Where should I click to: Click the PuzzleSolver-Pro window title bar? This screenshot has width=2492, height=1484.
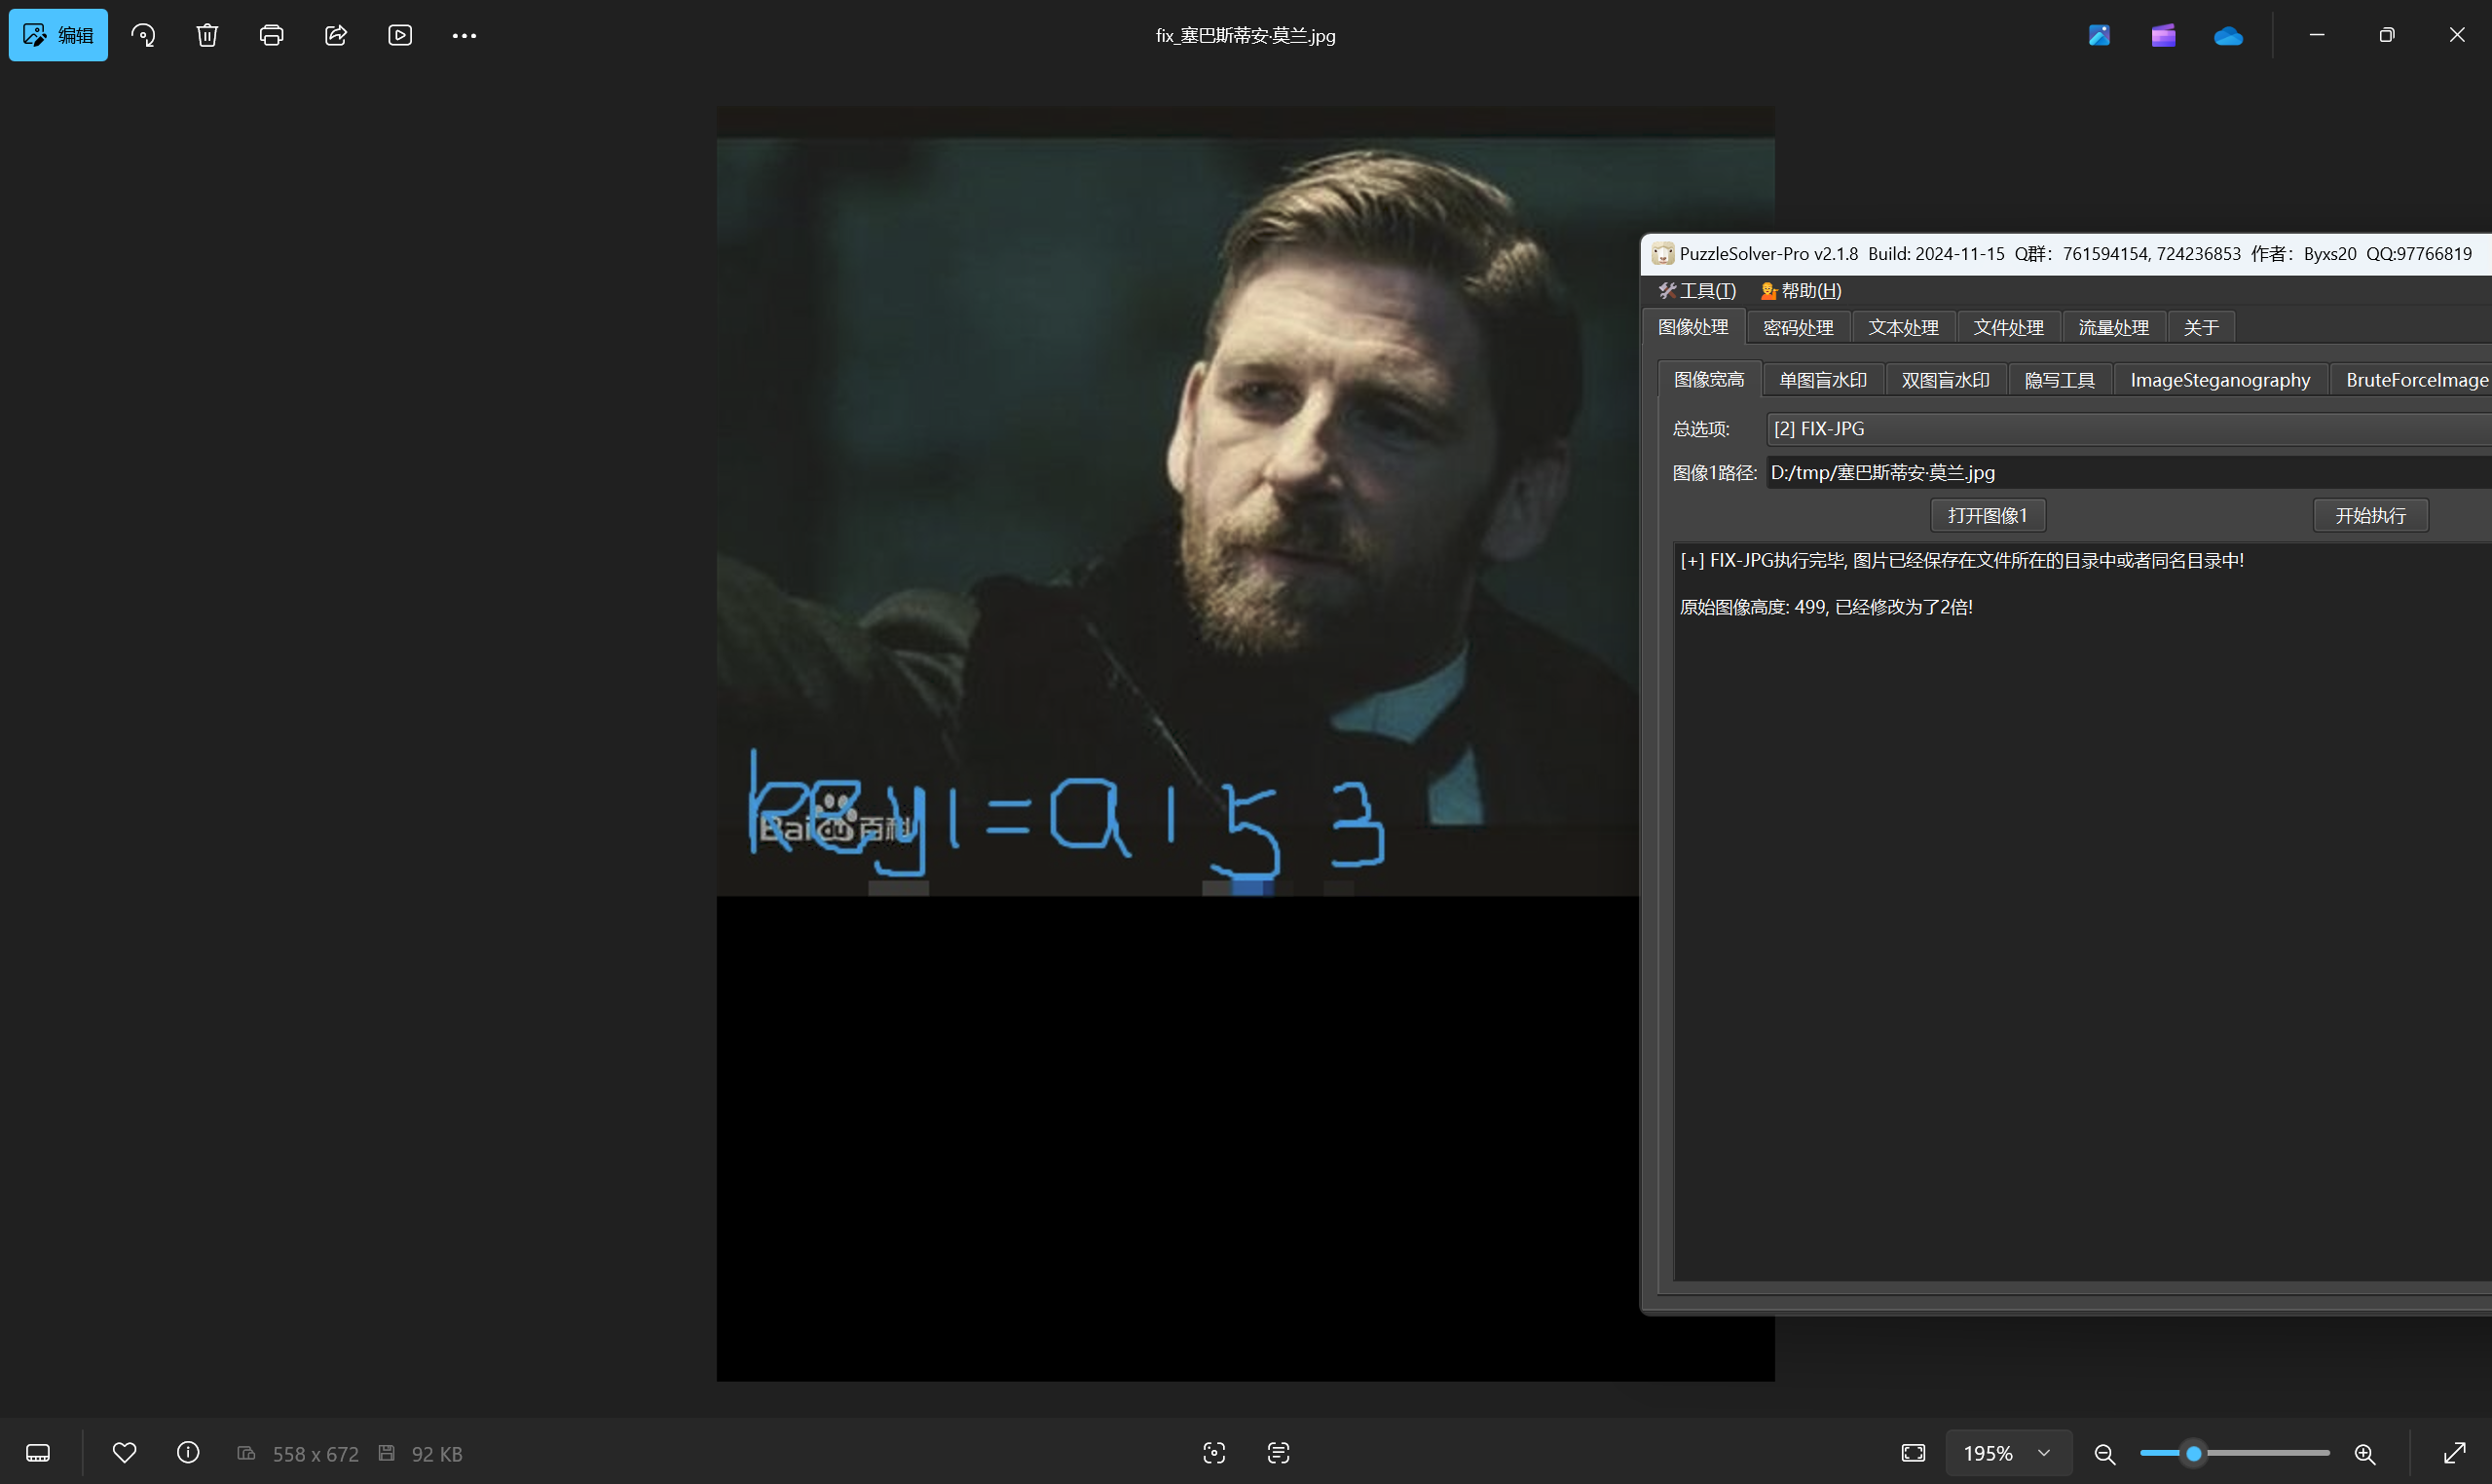pyautogui.click(x=2066, y=253)
